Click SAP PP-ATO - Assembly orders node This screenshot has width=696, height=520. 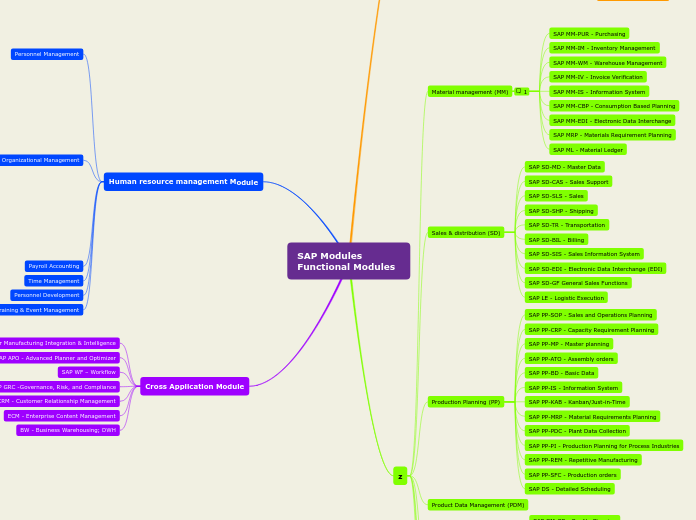[571, 359]
